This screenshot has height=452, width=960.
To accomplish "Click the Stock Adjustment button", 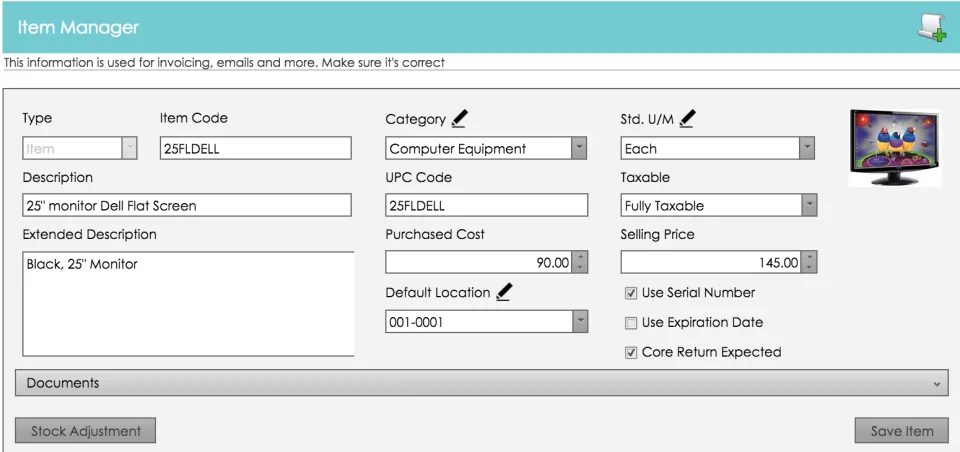I will pos(85,431).
